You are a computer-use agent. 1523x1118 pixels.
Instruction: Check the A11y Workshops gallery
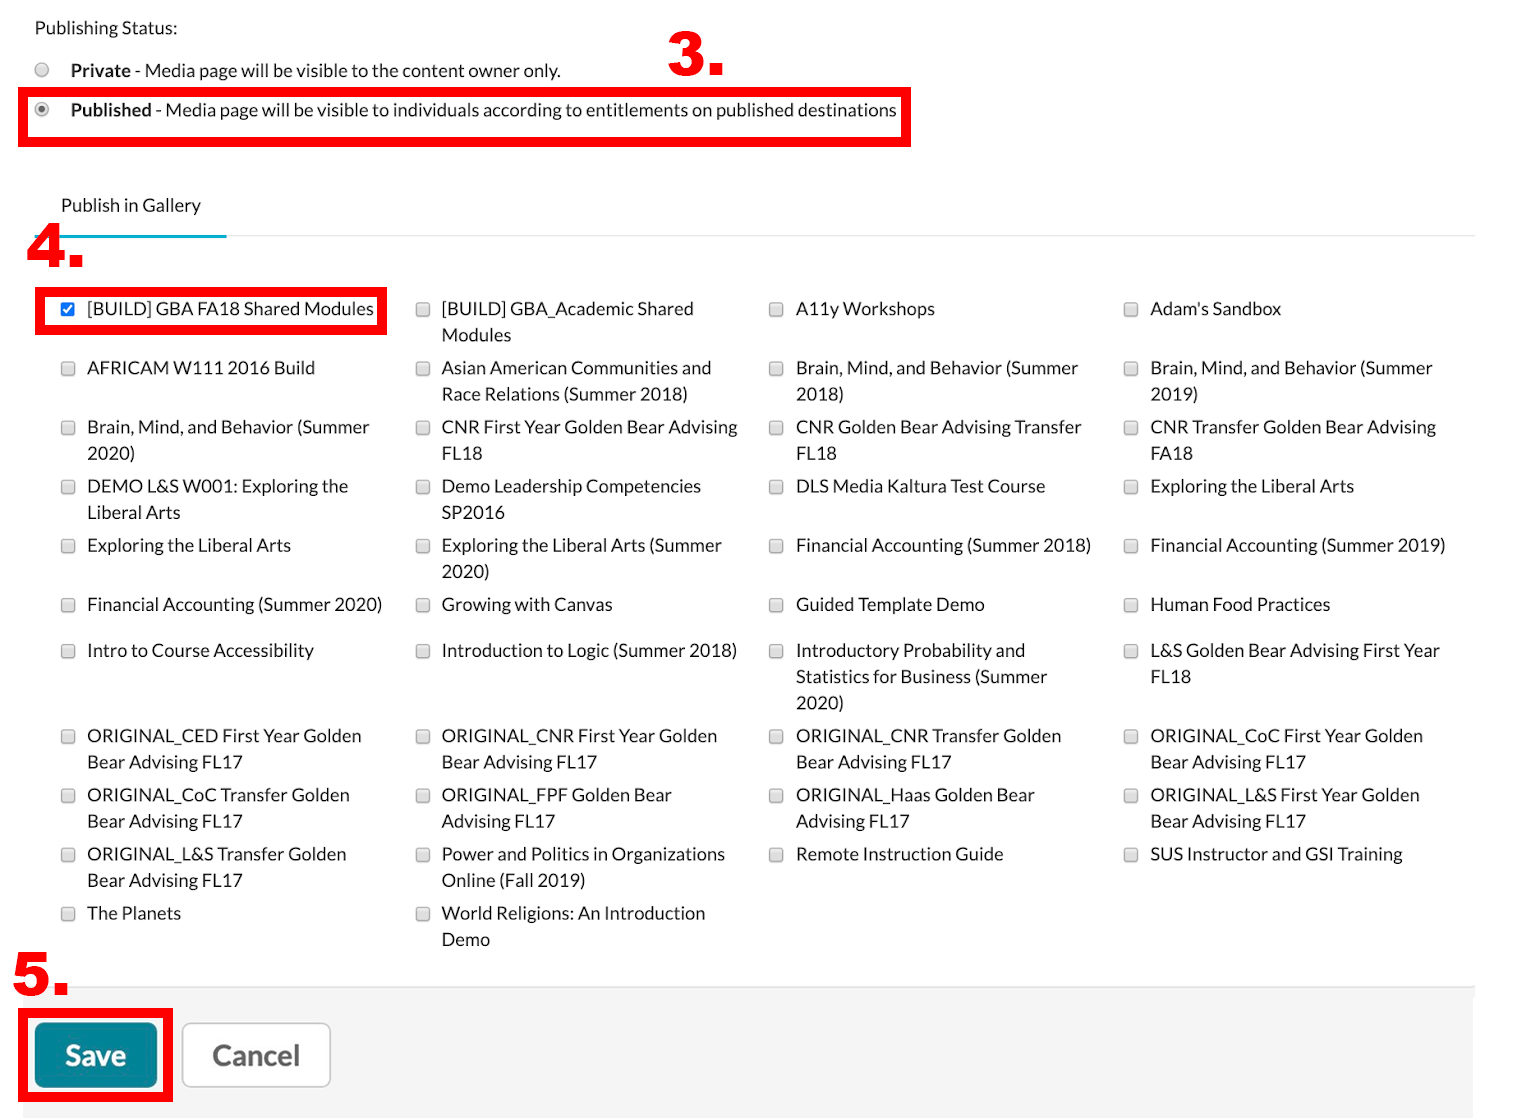coord(776,309)
